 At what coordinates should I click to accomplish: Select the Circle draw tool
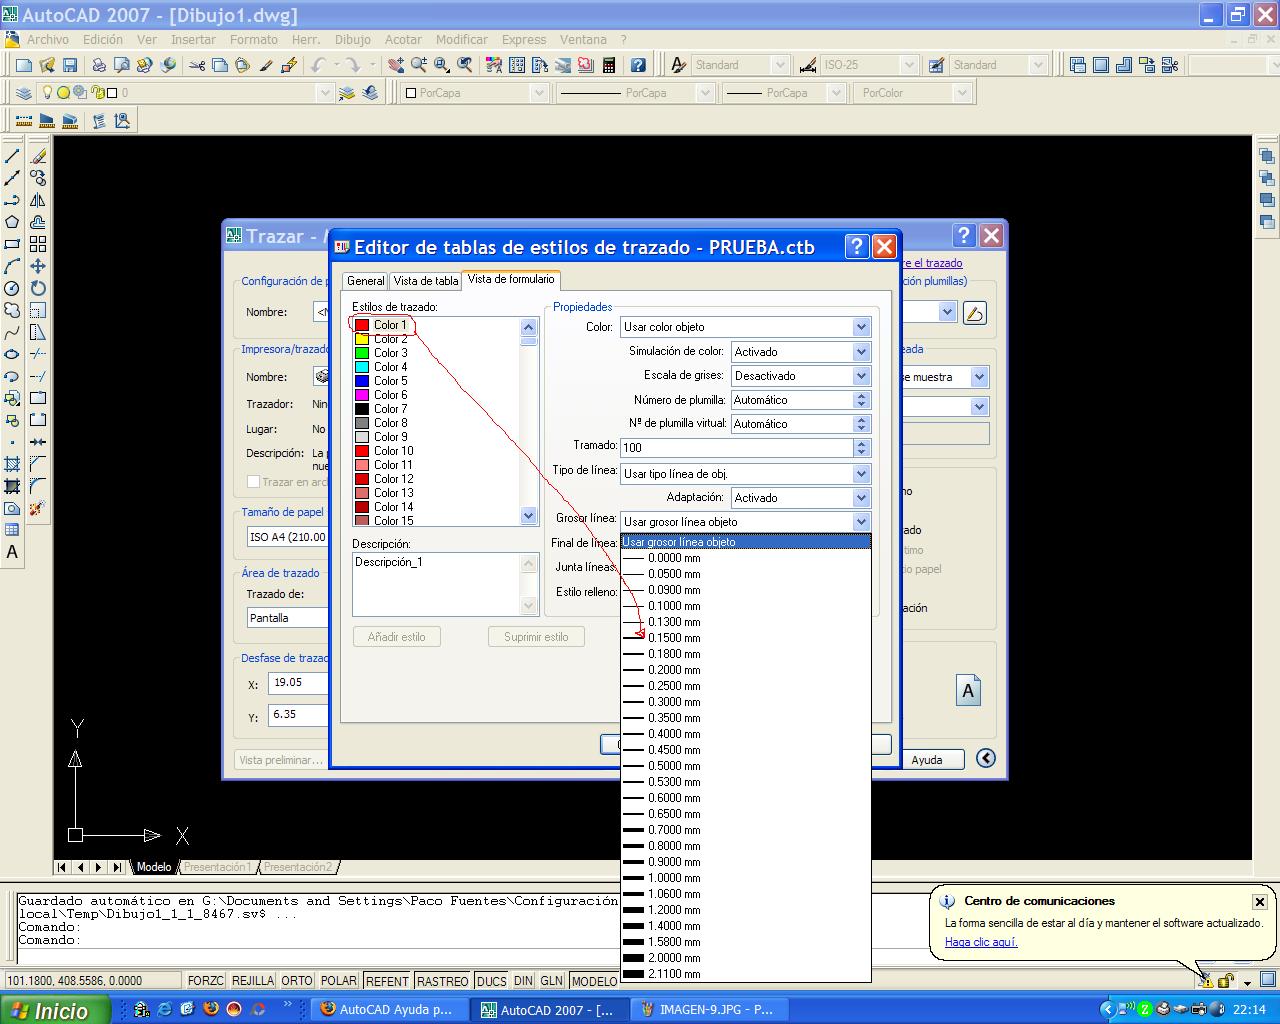coord(12,288)
